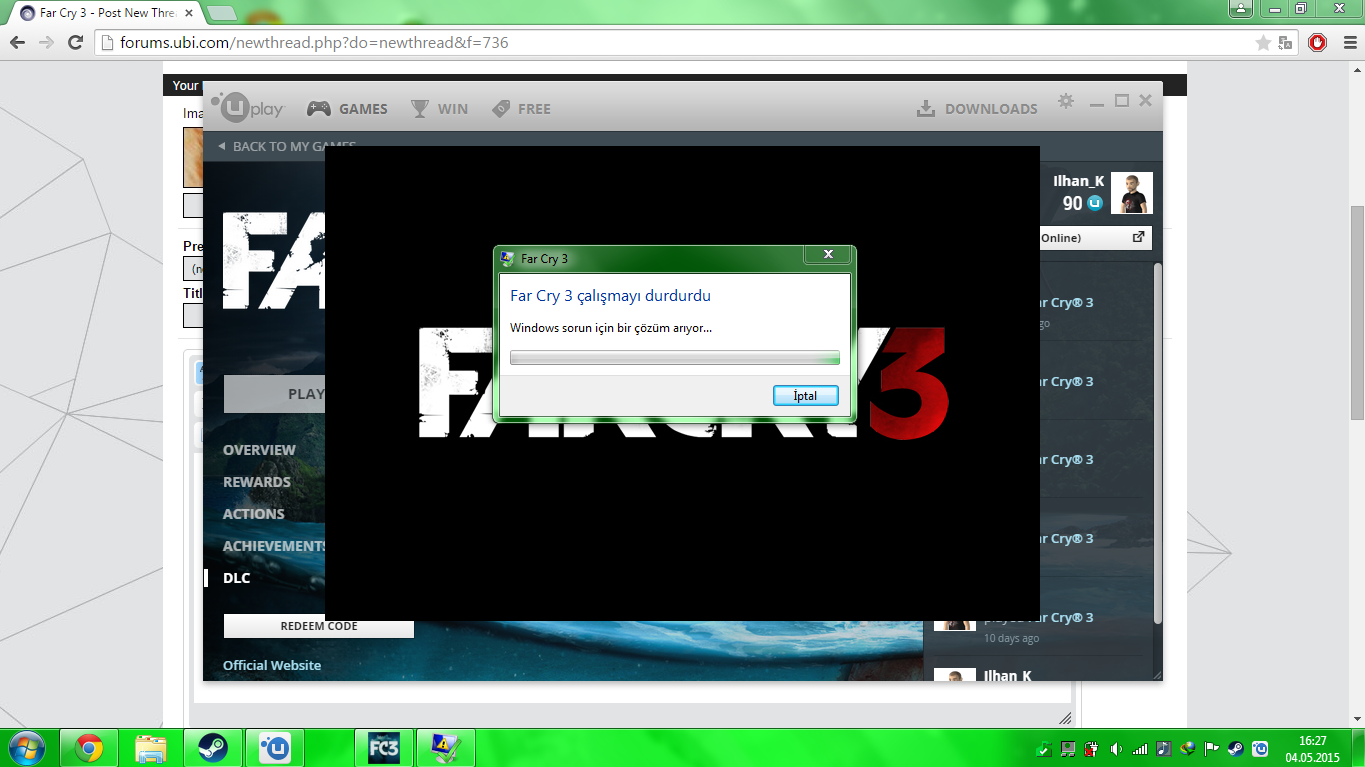Image resolution: width=1365 pixels, height=767 pixels.
Task: Click the gamepad icon beside GAMES
Action: (319, 108)
